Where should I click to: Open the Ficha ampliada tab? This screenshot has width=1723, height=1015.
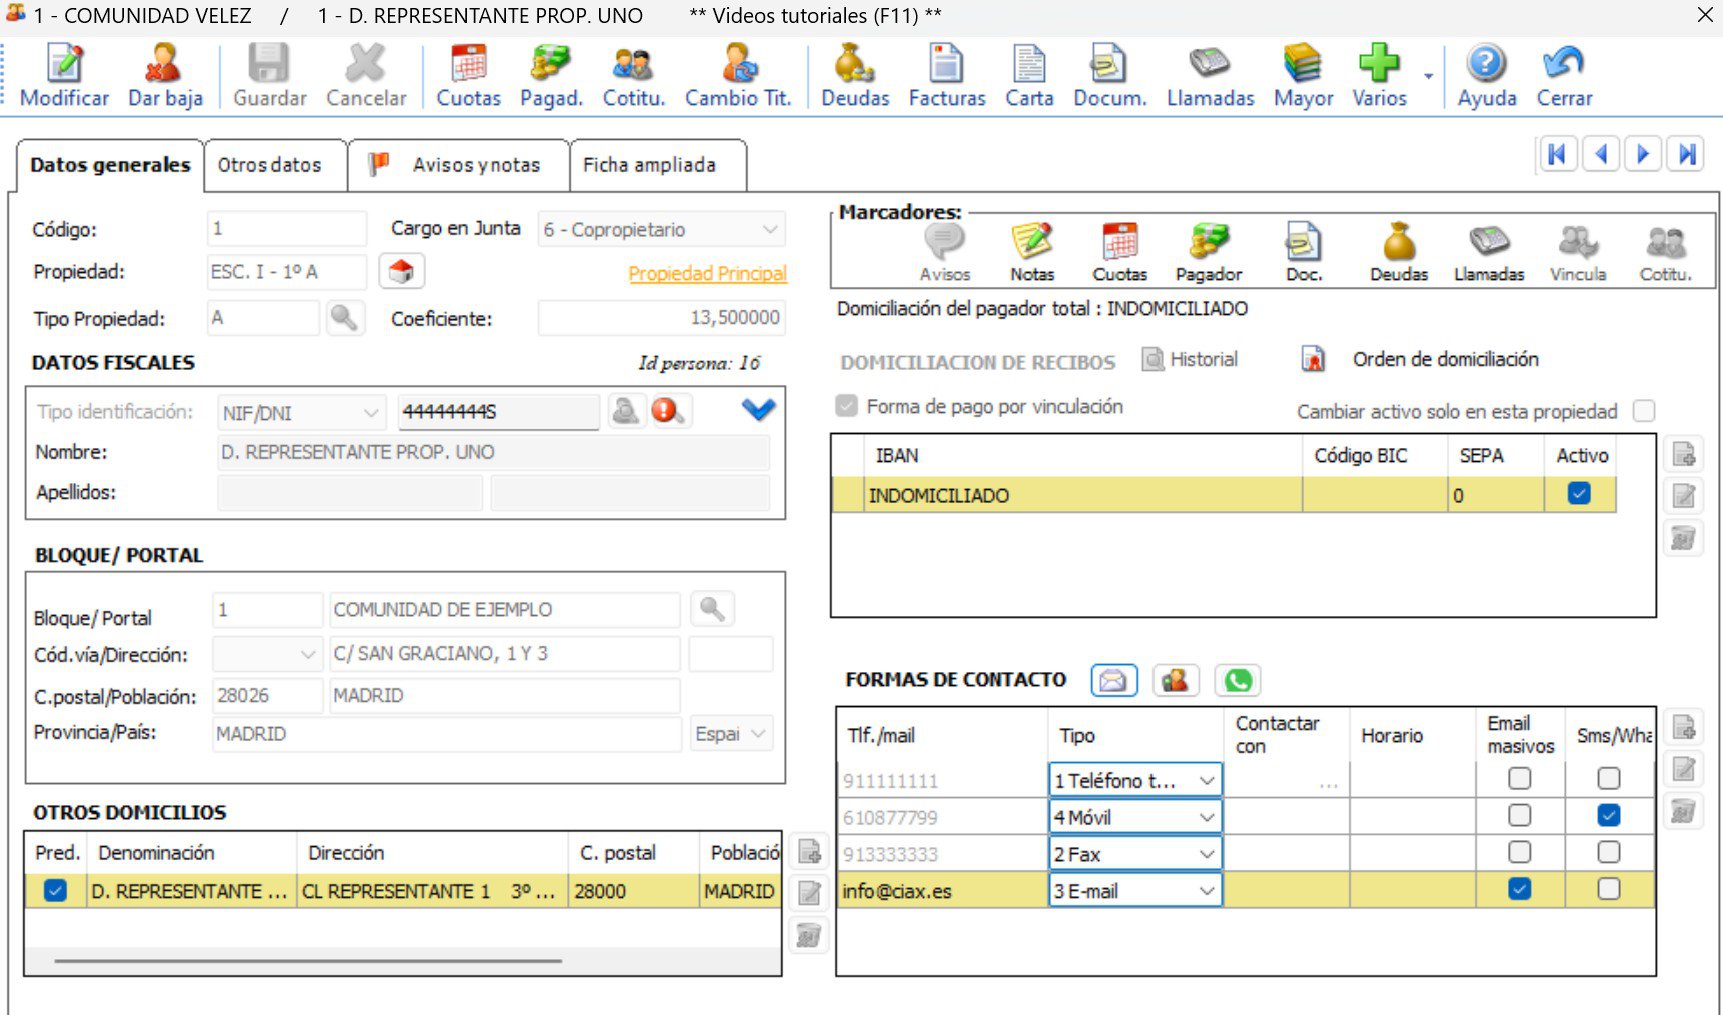[x=650, y=165]
